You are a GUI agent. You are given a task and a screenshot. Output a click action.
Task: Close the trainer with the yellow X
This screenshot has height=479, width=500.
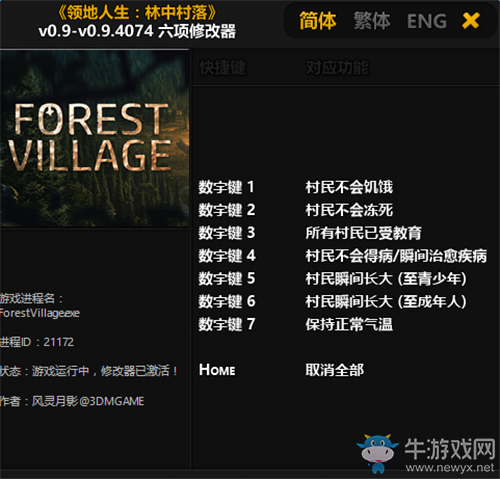471,21
